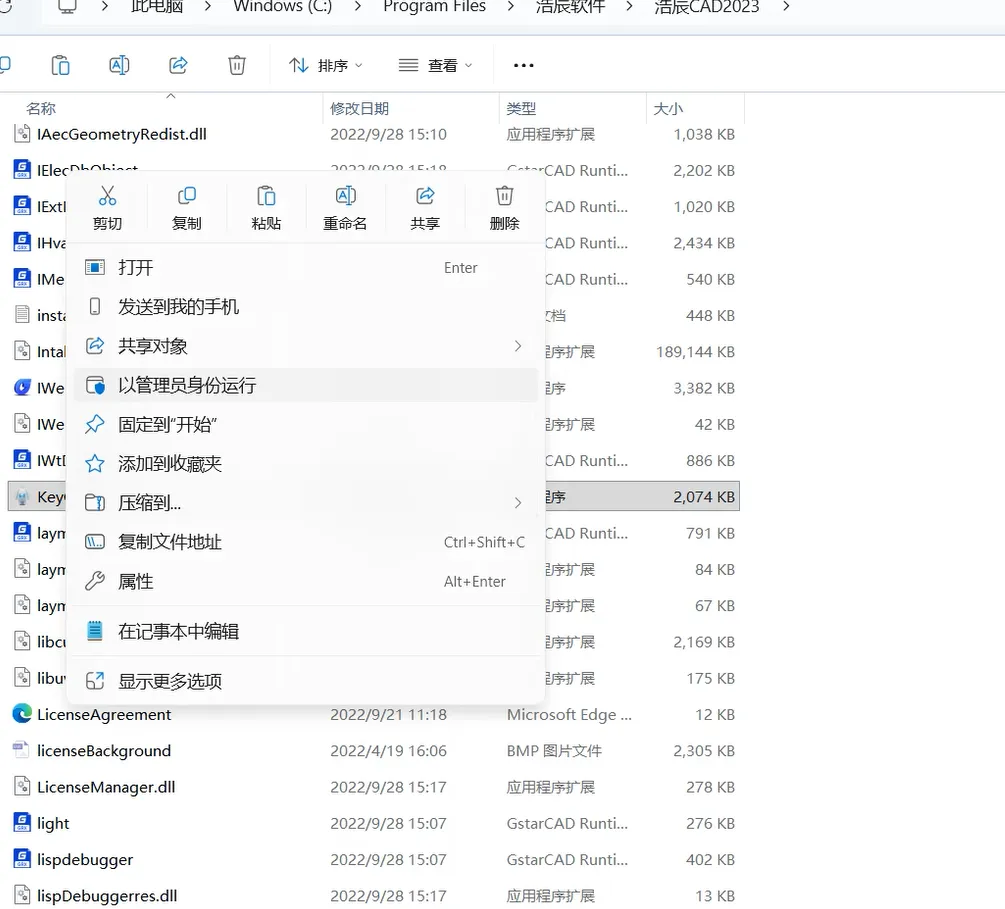The image size is (1005, 909).
Task: Click date 2022/4/19 16:06
Action: coord(388,751)
